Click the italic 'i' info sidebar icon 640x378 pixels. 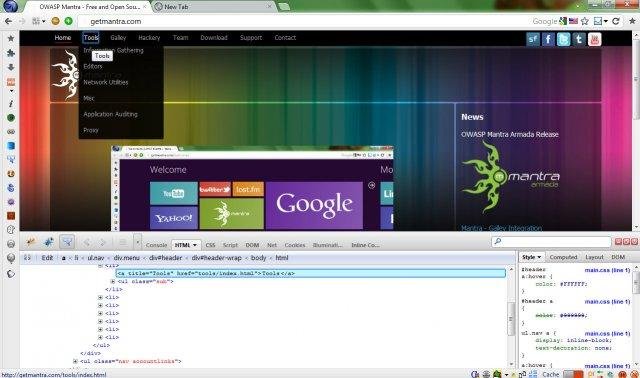(11, 104)
